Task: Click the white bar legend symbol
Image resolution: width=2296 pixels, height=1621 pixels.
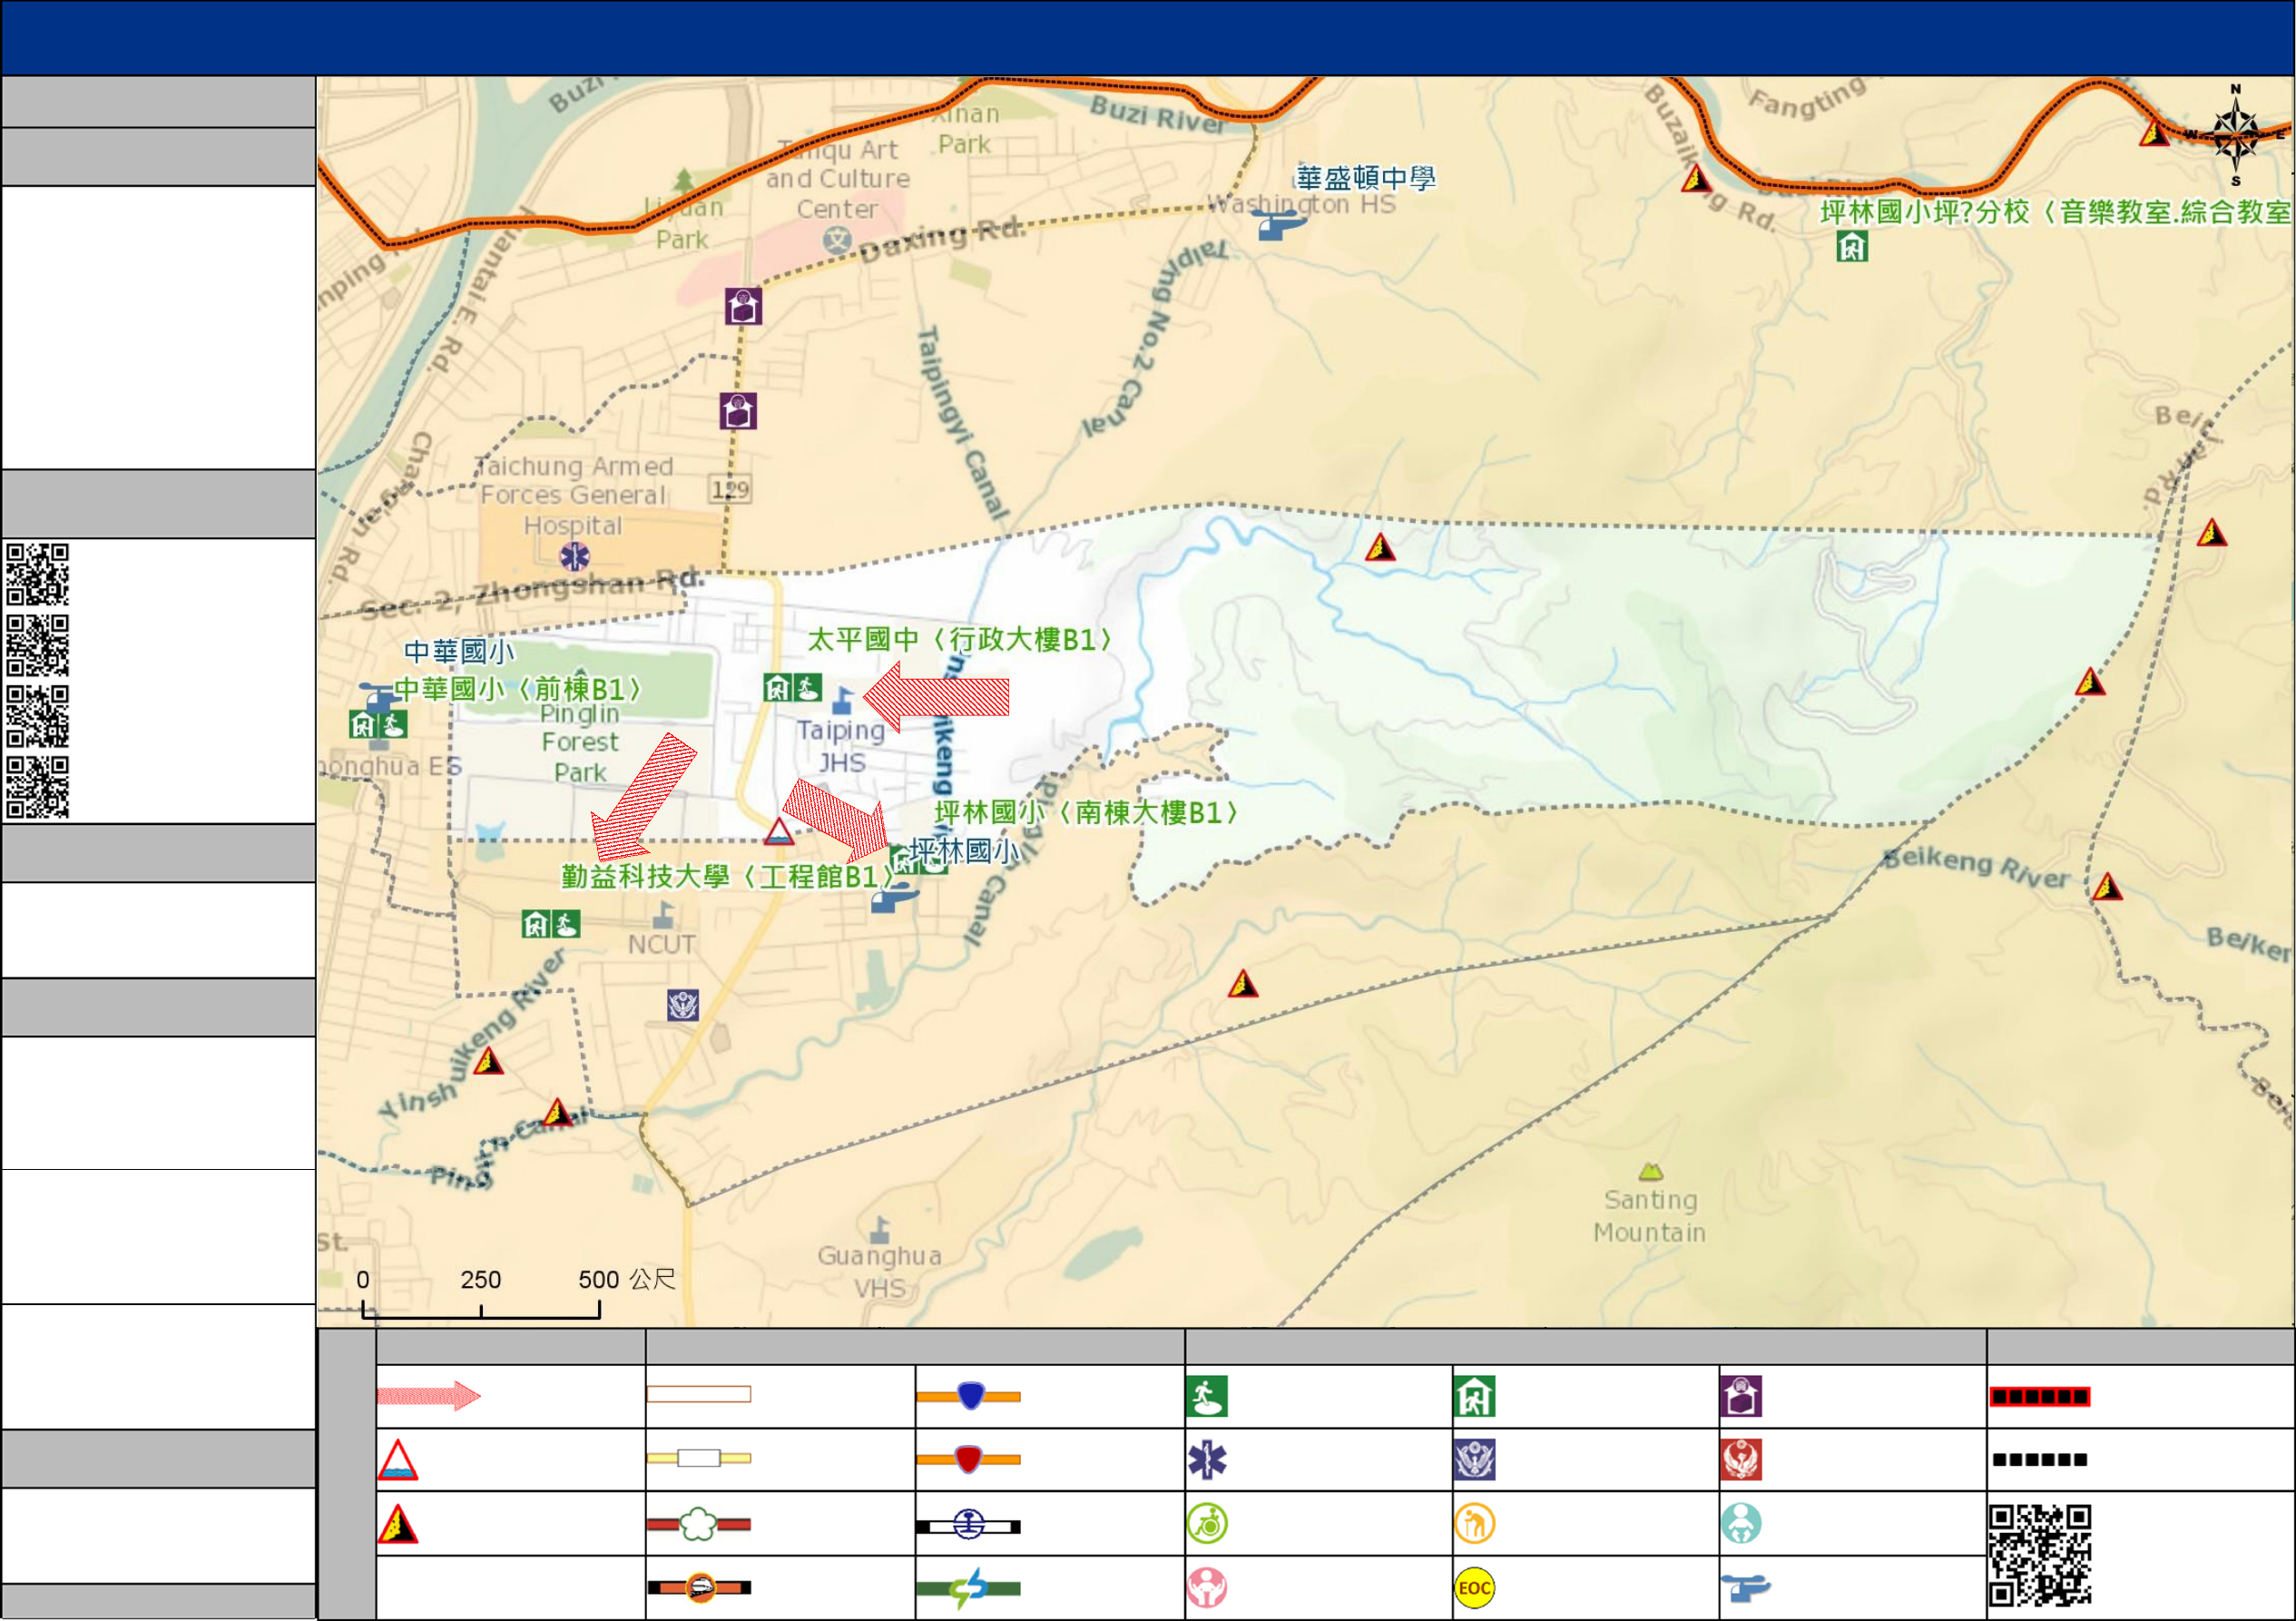Action: point(699,1394)
